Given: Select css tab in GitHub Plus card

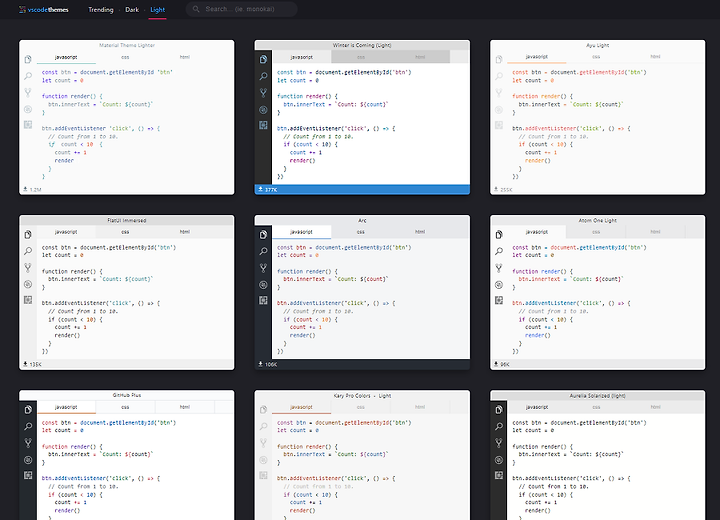Looking at the screenshot, I should coord(125,407).
